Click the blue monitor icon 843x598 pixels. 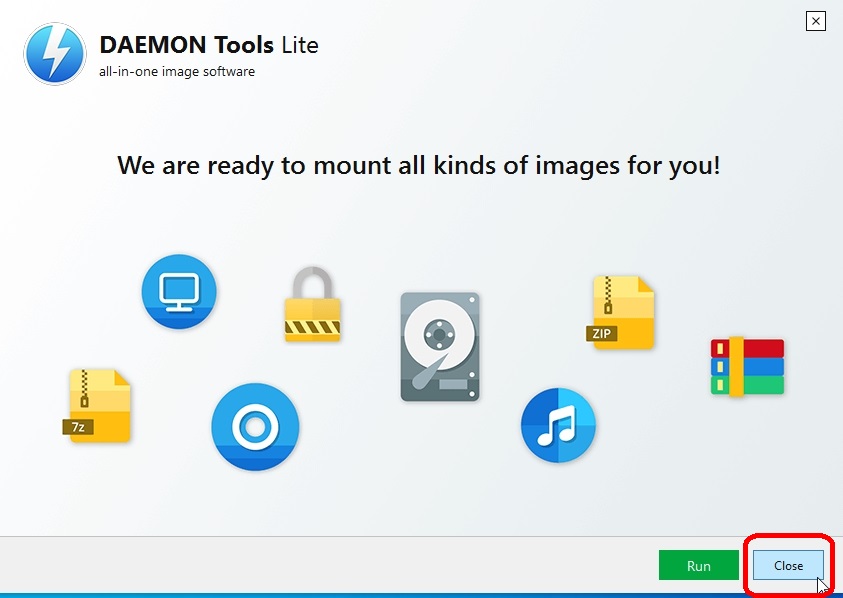click(x=179, y=291)
